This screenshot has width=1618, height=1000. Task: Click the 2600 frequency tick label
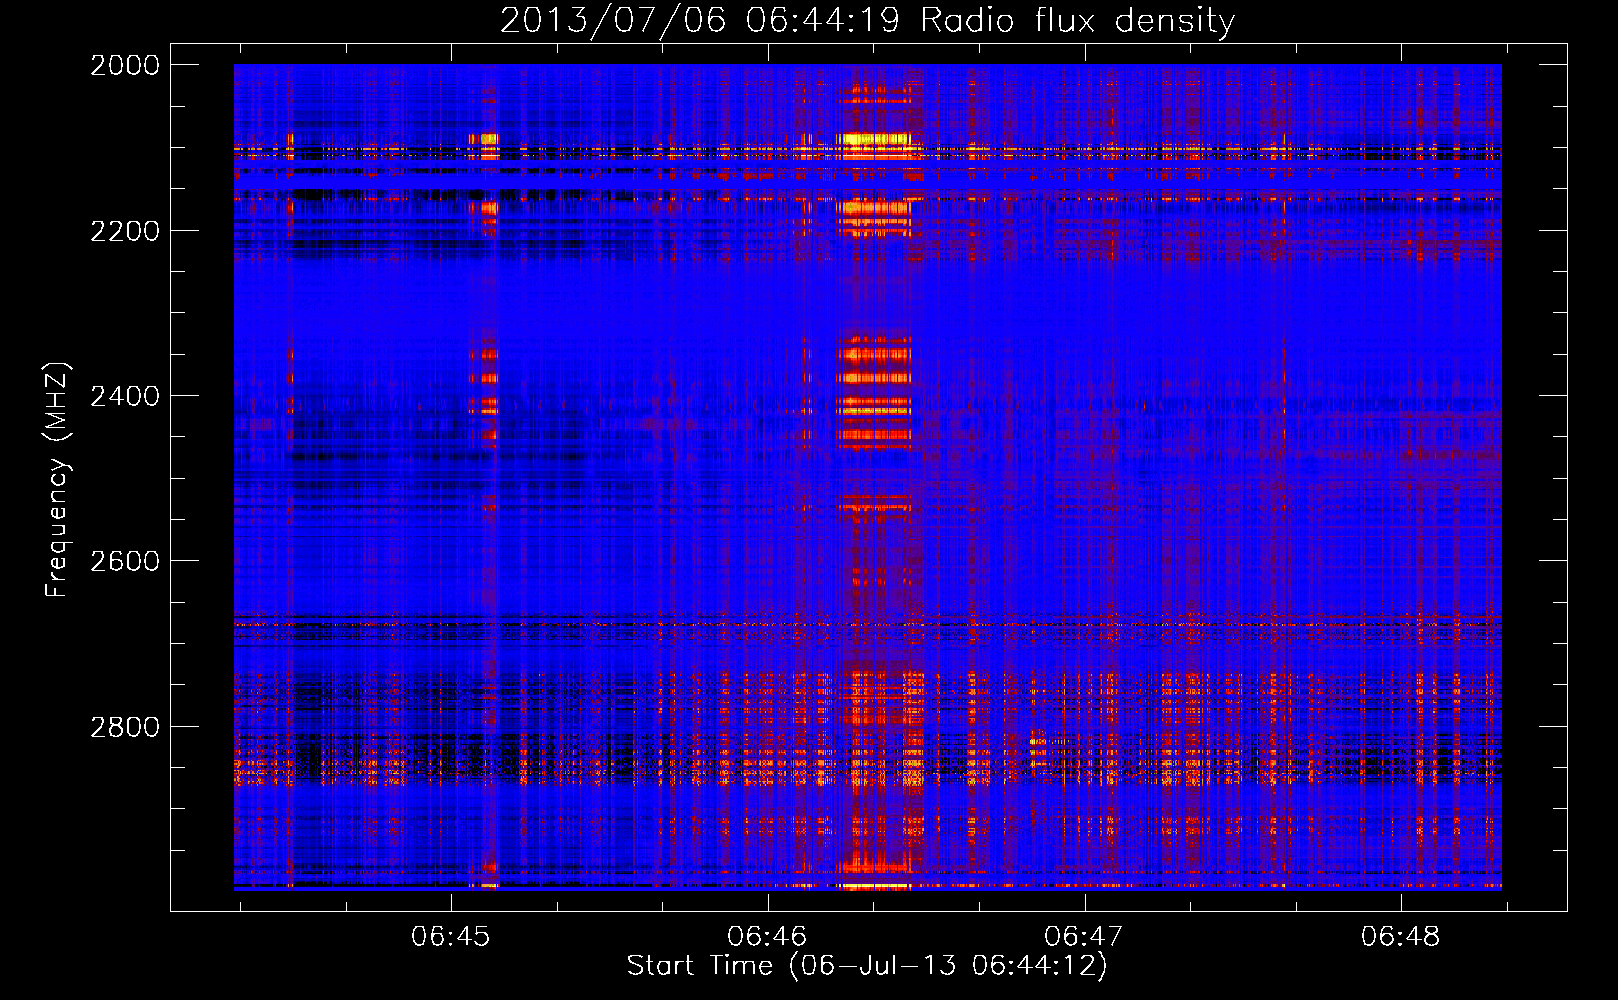(x=125, y=561)
